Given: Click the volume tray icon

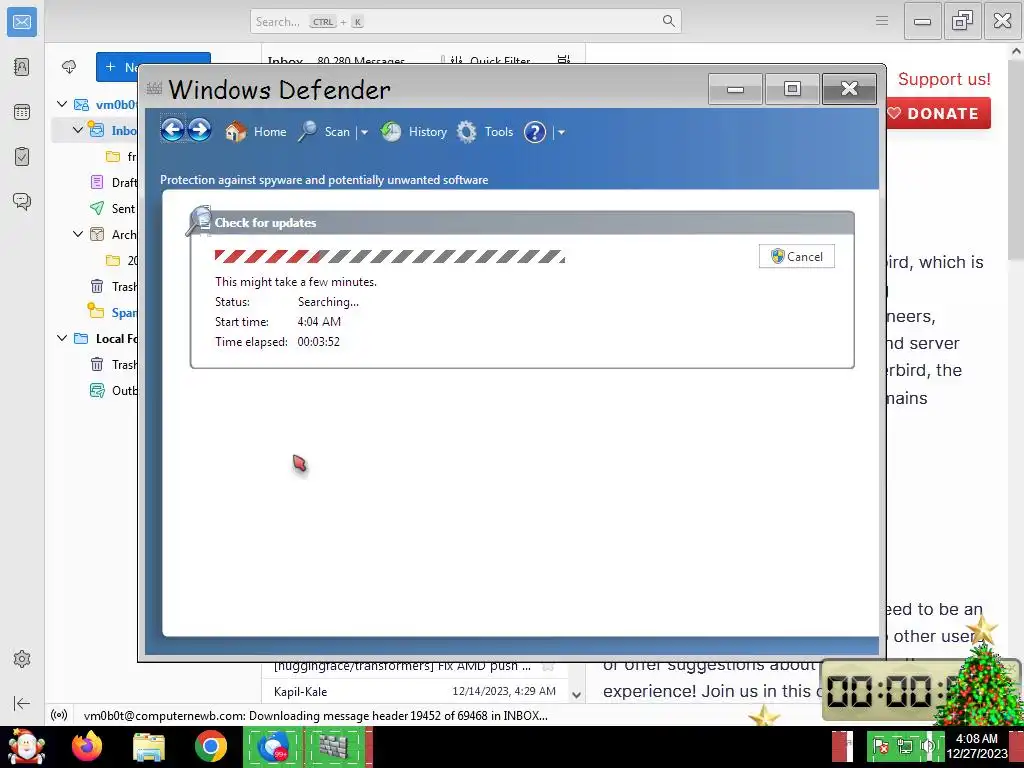Looking at the screenshot, I should [928, 746].
